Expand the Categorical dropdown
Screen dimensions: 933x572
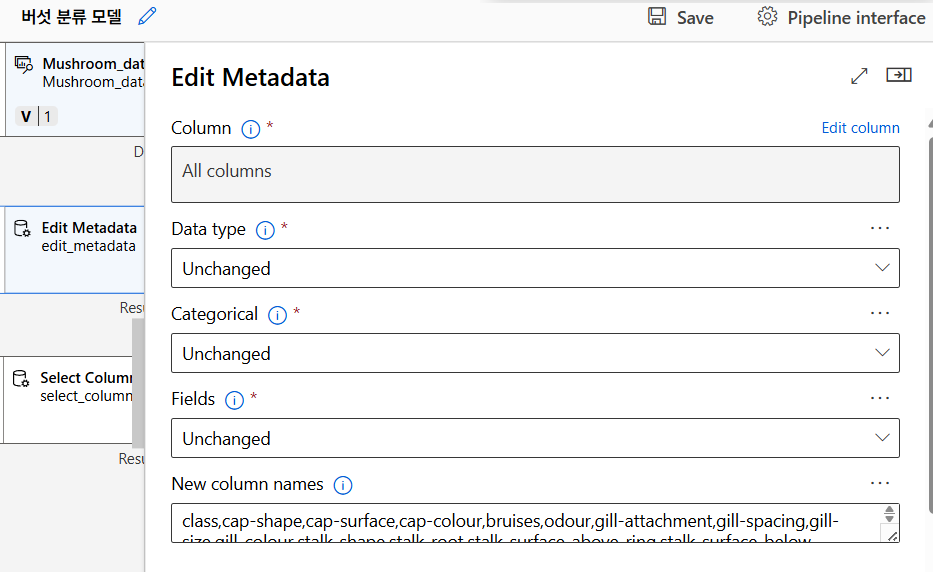535,353
